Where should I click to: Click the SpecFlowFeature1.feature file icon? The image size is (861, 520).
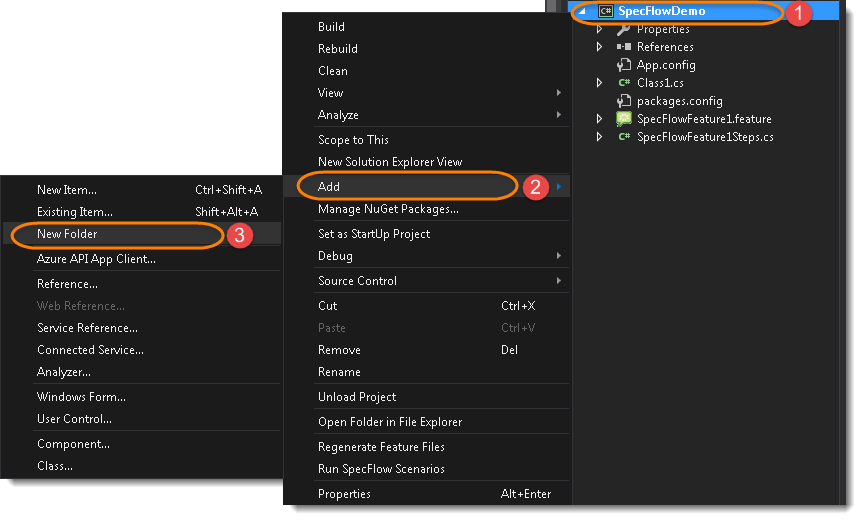click(x=624, y=119)
